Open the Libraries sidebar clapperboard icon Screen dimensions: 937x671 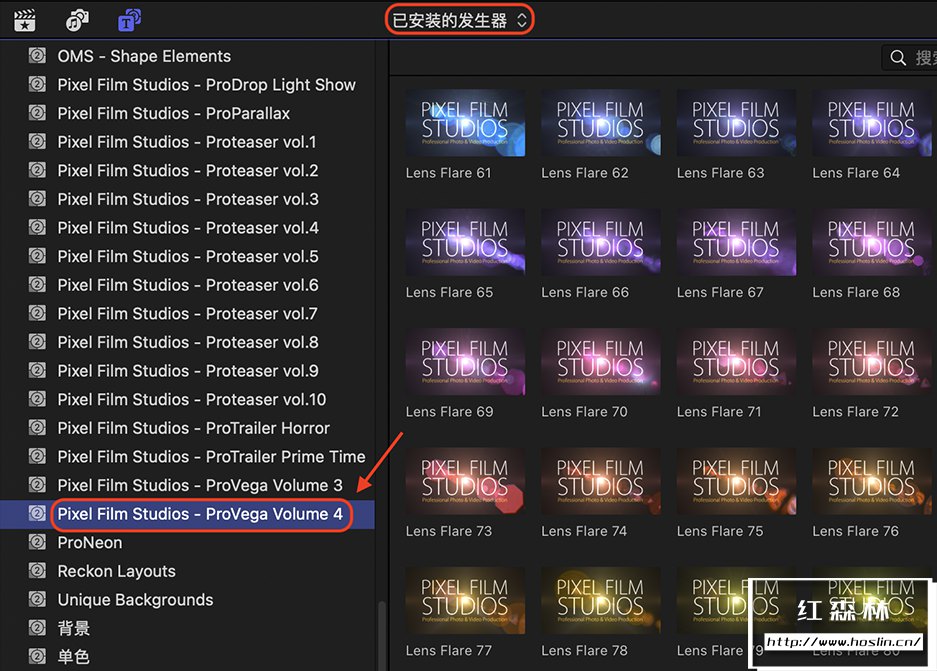[25, 20]
